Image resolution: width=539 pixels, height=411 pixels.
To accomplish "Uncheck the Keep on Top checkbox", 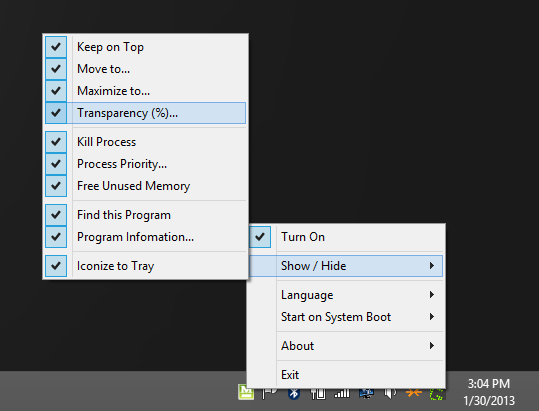I will pos(56,47).
